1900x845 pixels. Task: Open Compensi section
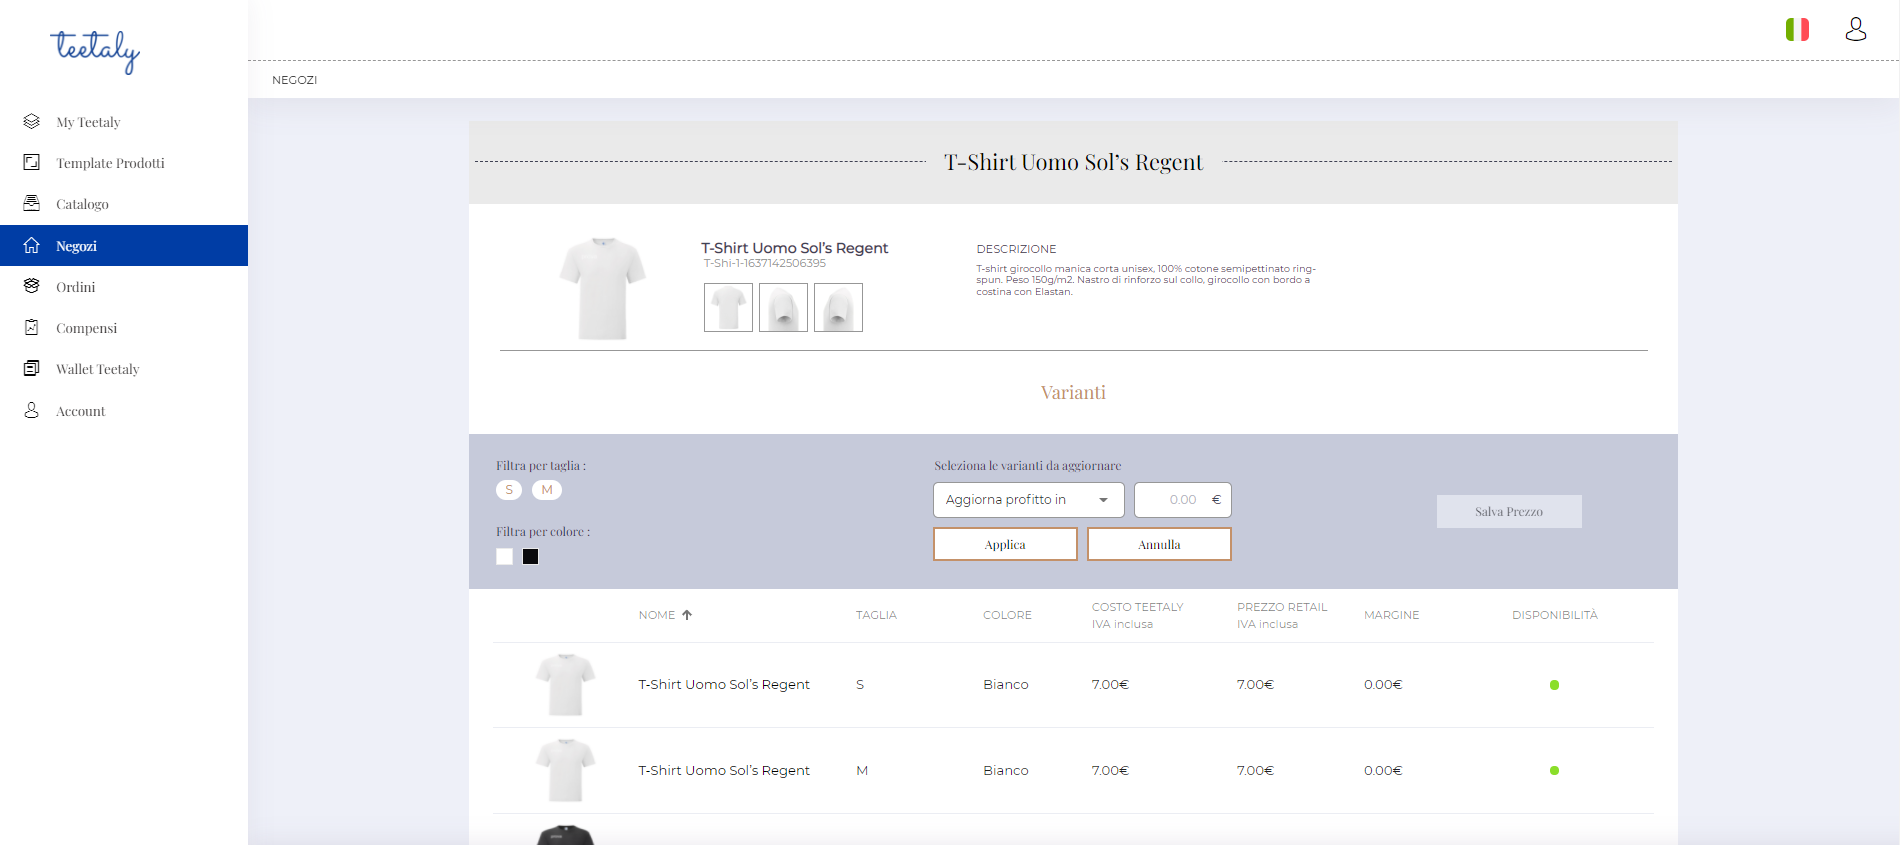[86, 328]
